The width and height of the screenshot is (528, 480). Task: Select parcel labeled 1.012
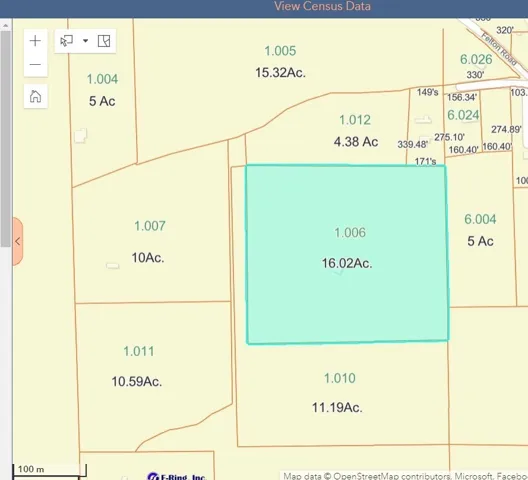[x=355, y=120]
